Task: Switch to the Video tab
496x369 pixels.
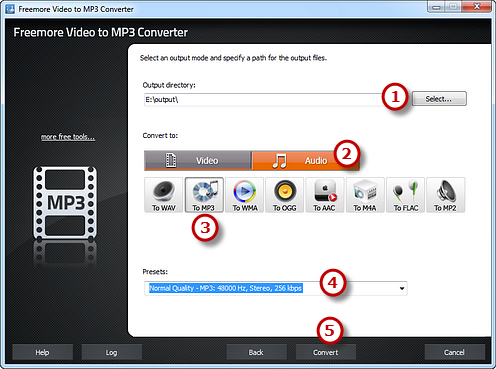Action: pos(198,161)
